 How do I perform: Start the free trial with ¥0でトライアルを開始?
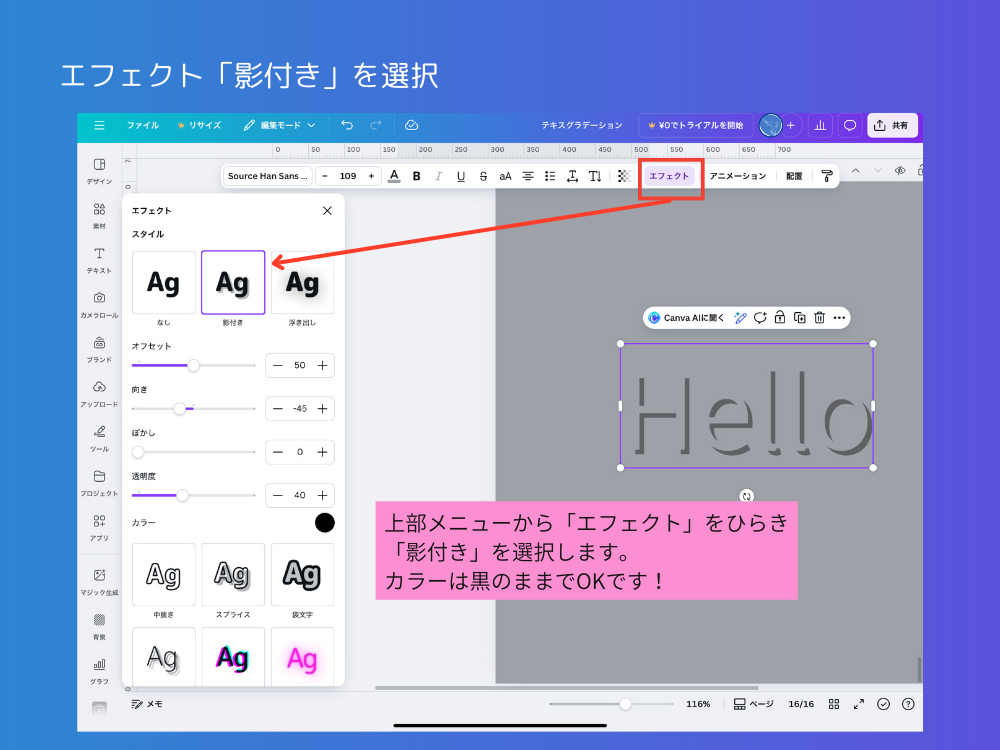point(695,125)
